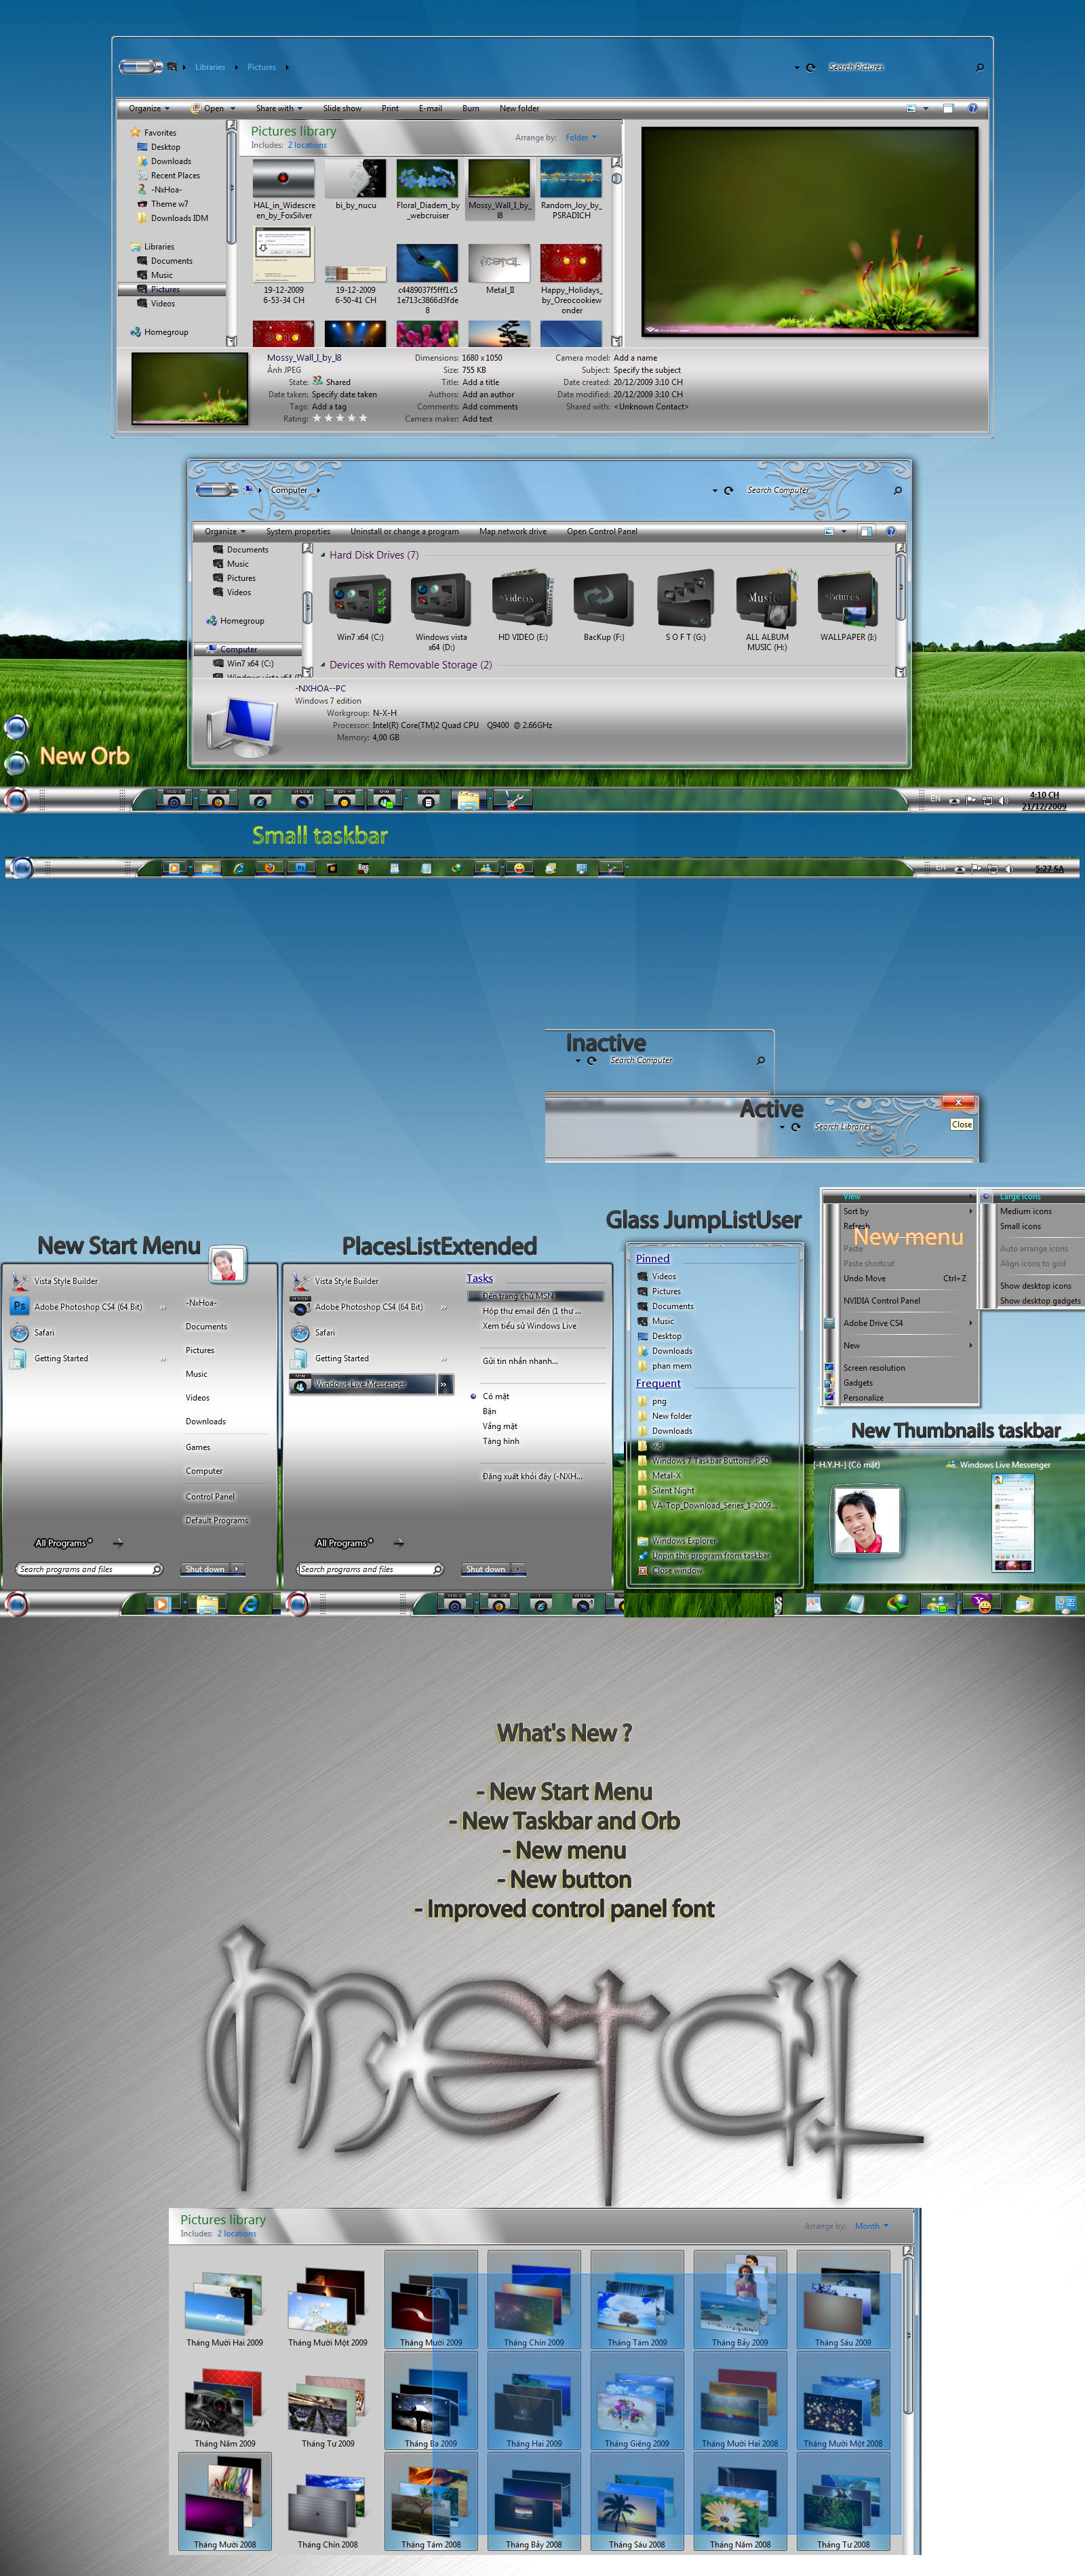Click volume speaker icon in large taskbar tray
Image resolution: width=1085 pixels, height=2576 pixels.
[x=1003, y=800]
